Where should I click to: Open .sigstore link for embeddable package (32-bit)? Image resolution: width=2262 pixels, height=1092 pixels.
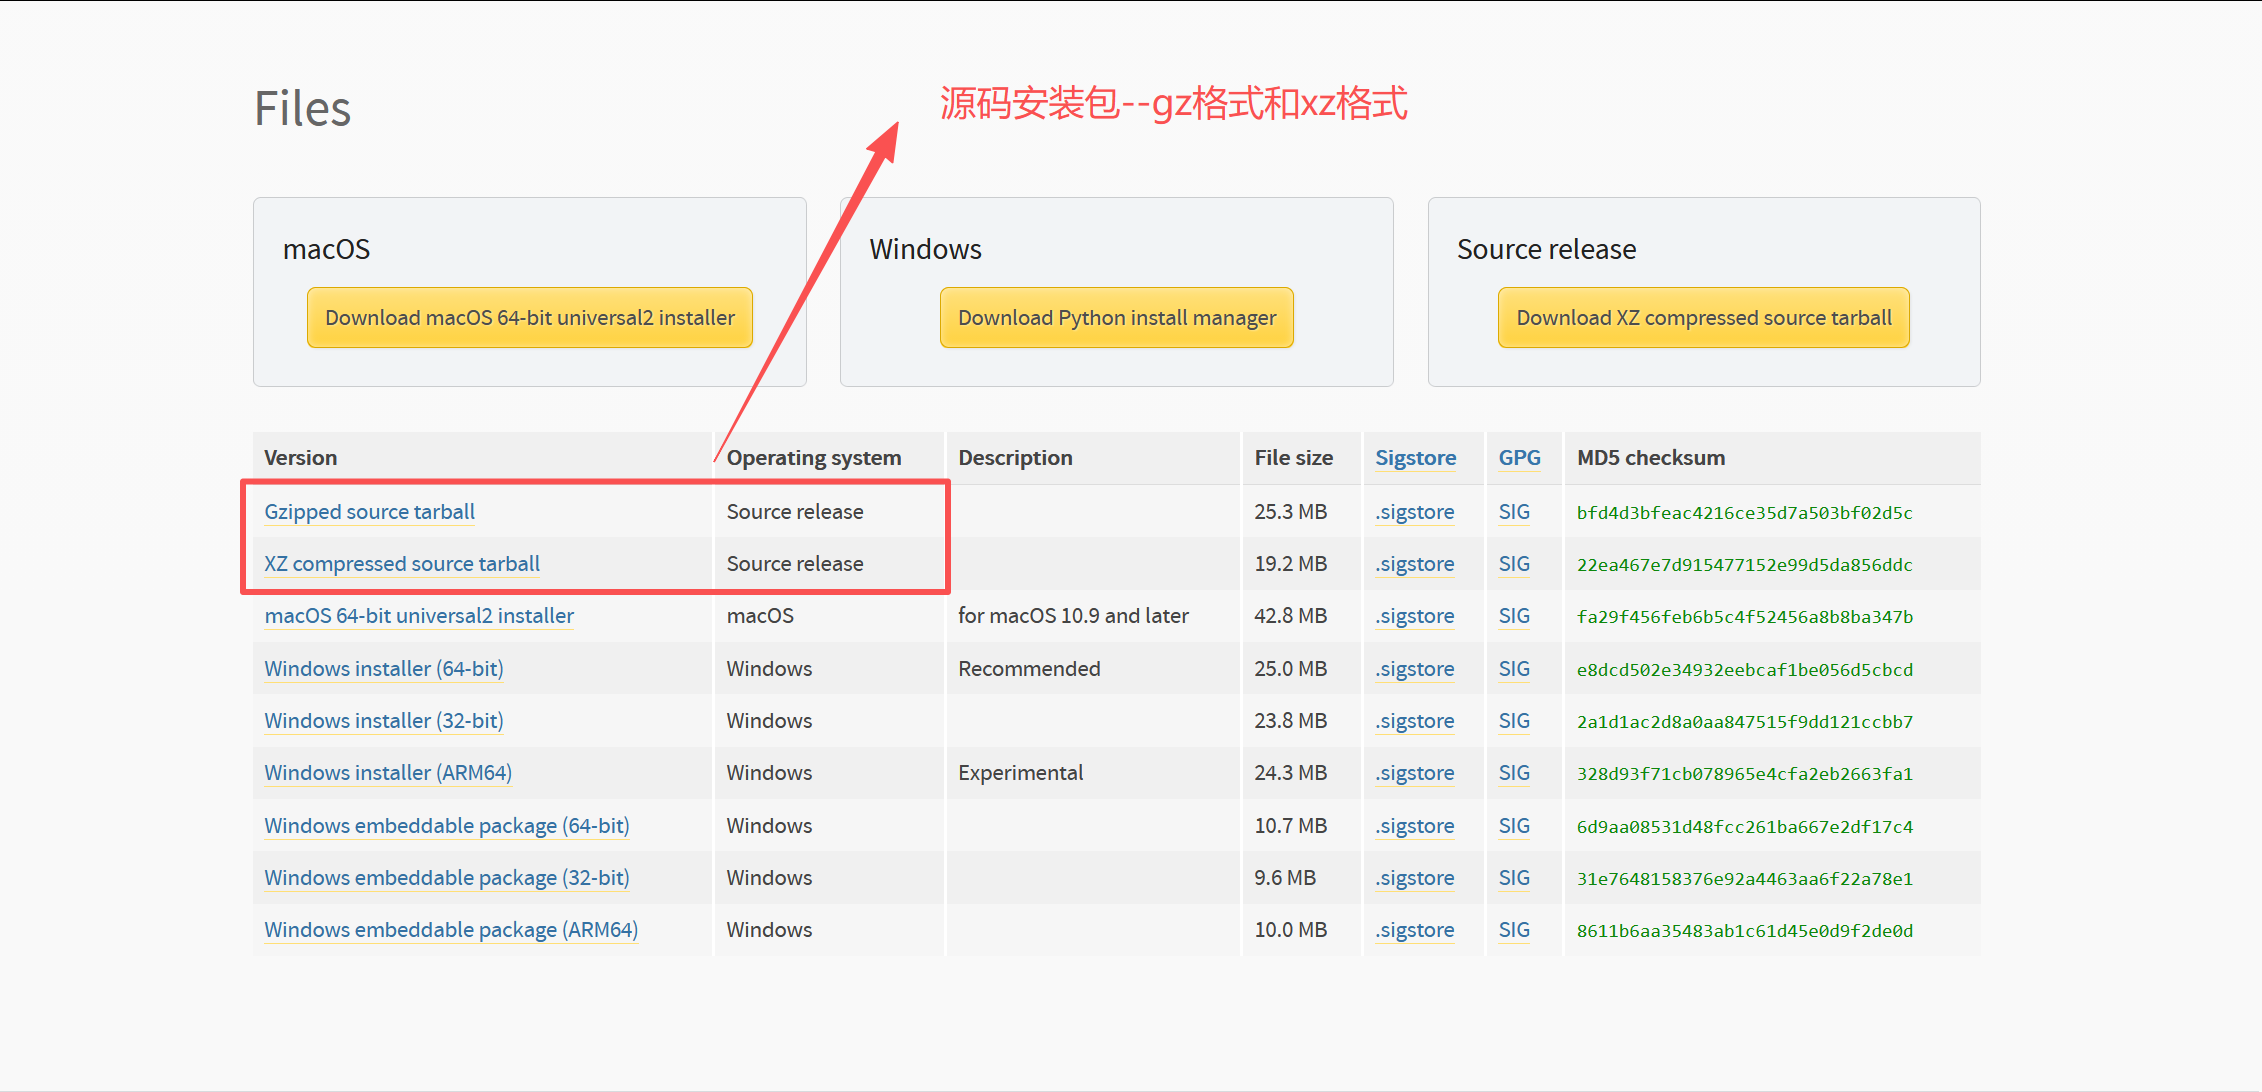tap(1415, 878)
